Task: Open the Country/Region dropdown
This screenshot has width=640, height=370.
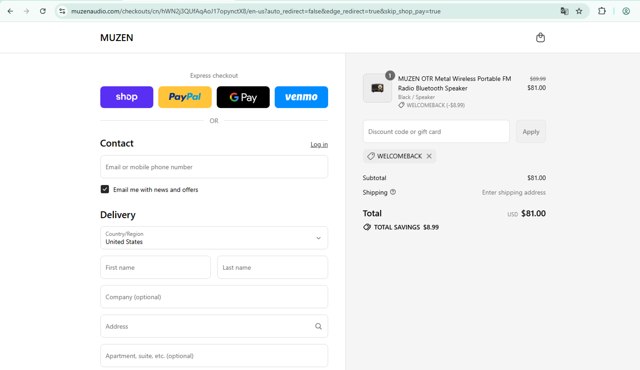Action: click(214, 238)
